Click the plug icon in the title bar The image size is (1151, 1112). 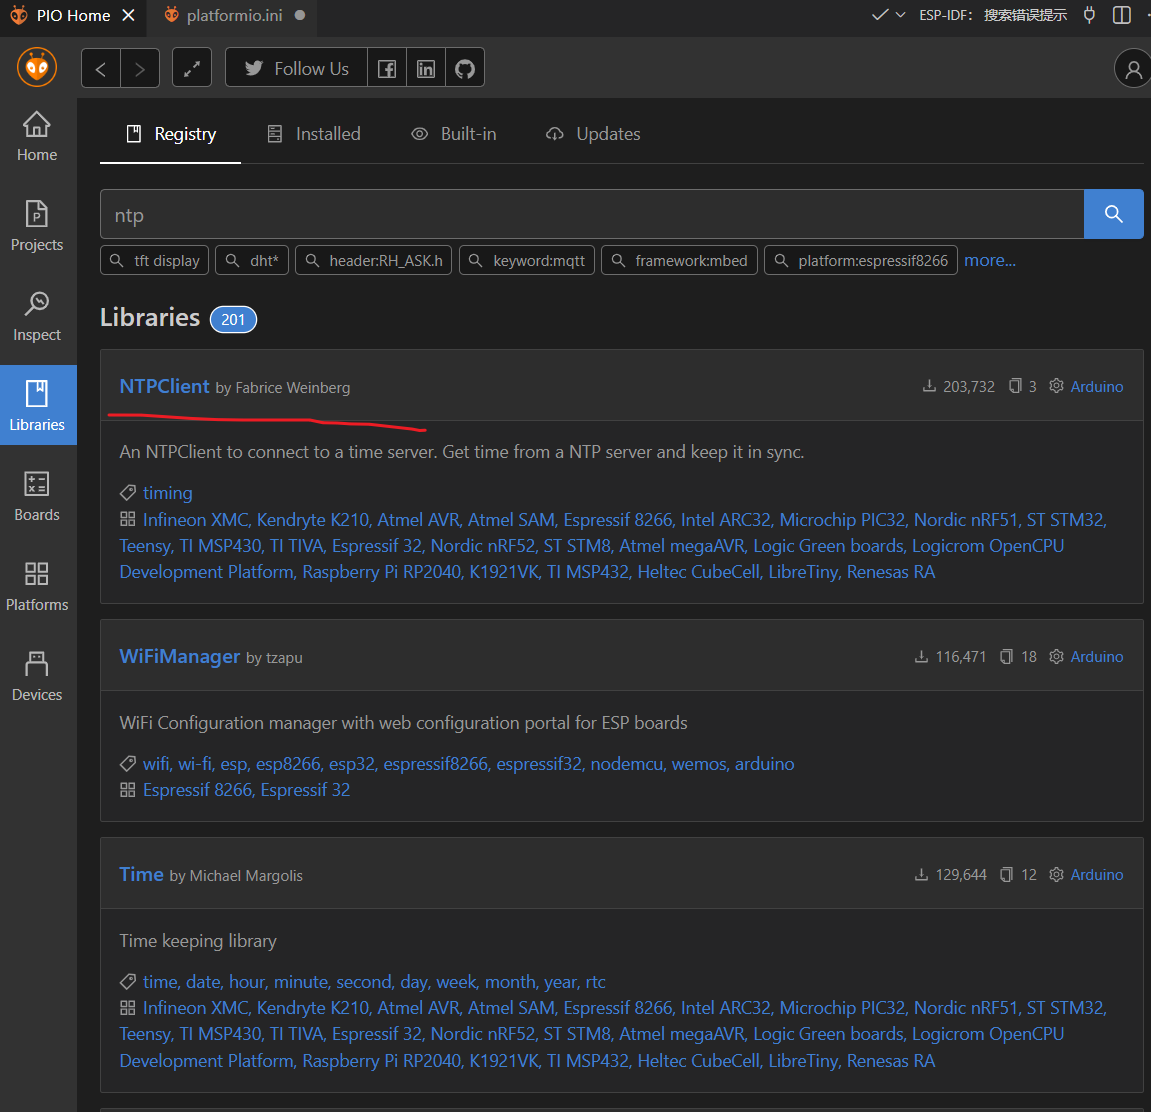tap(1089, 15)
